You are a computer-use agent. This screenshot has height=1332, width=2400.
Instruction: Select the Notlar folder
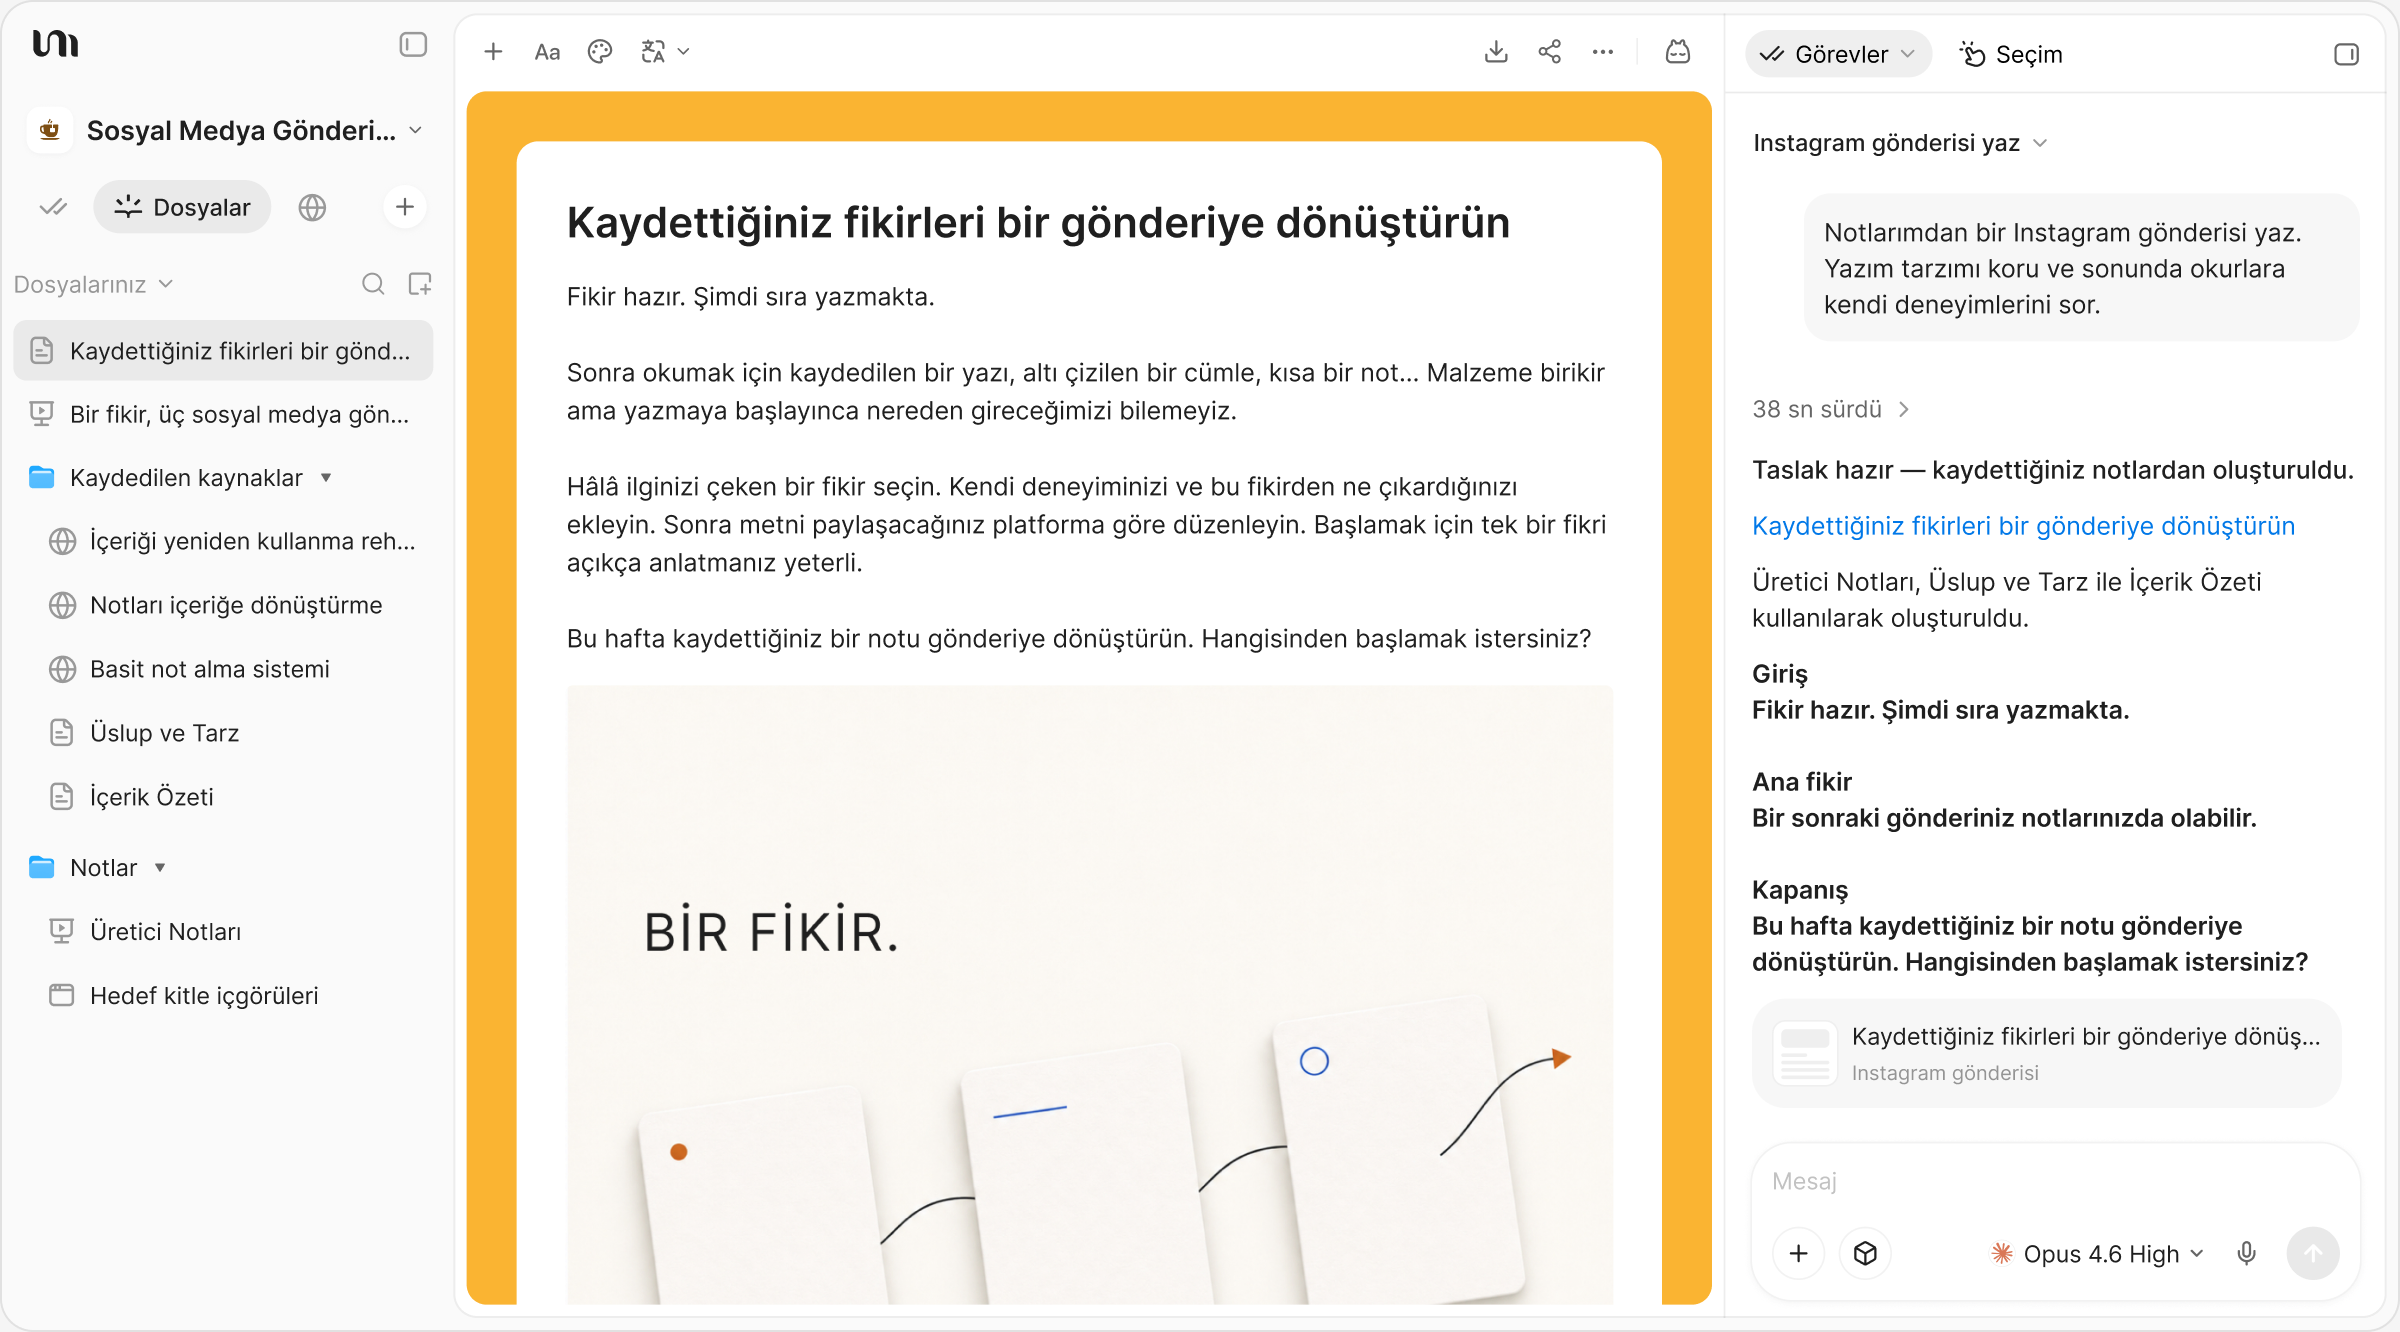(103, 868)
